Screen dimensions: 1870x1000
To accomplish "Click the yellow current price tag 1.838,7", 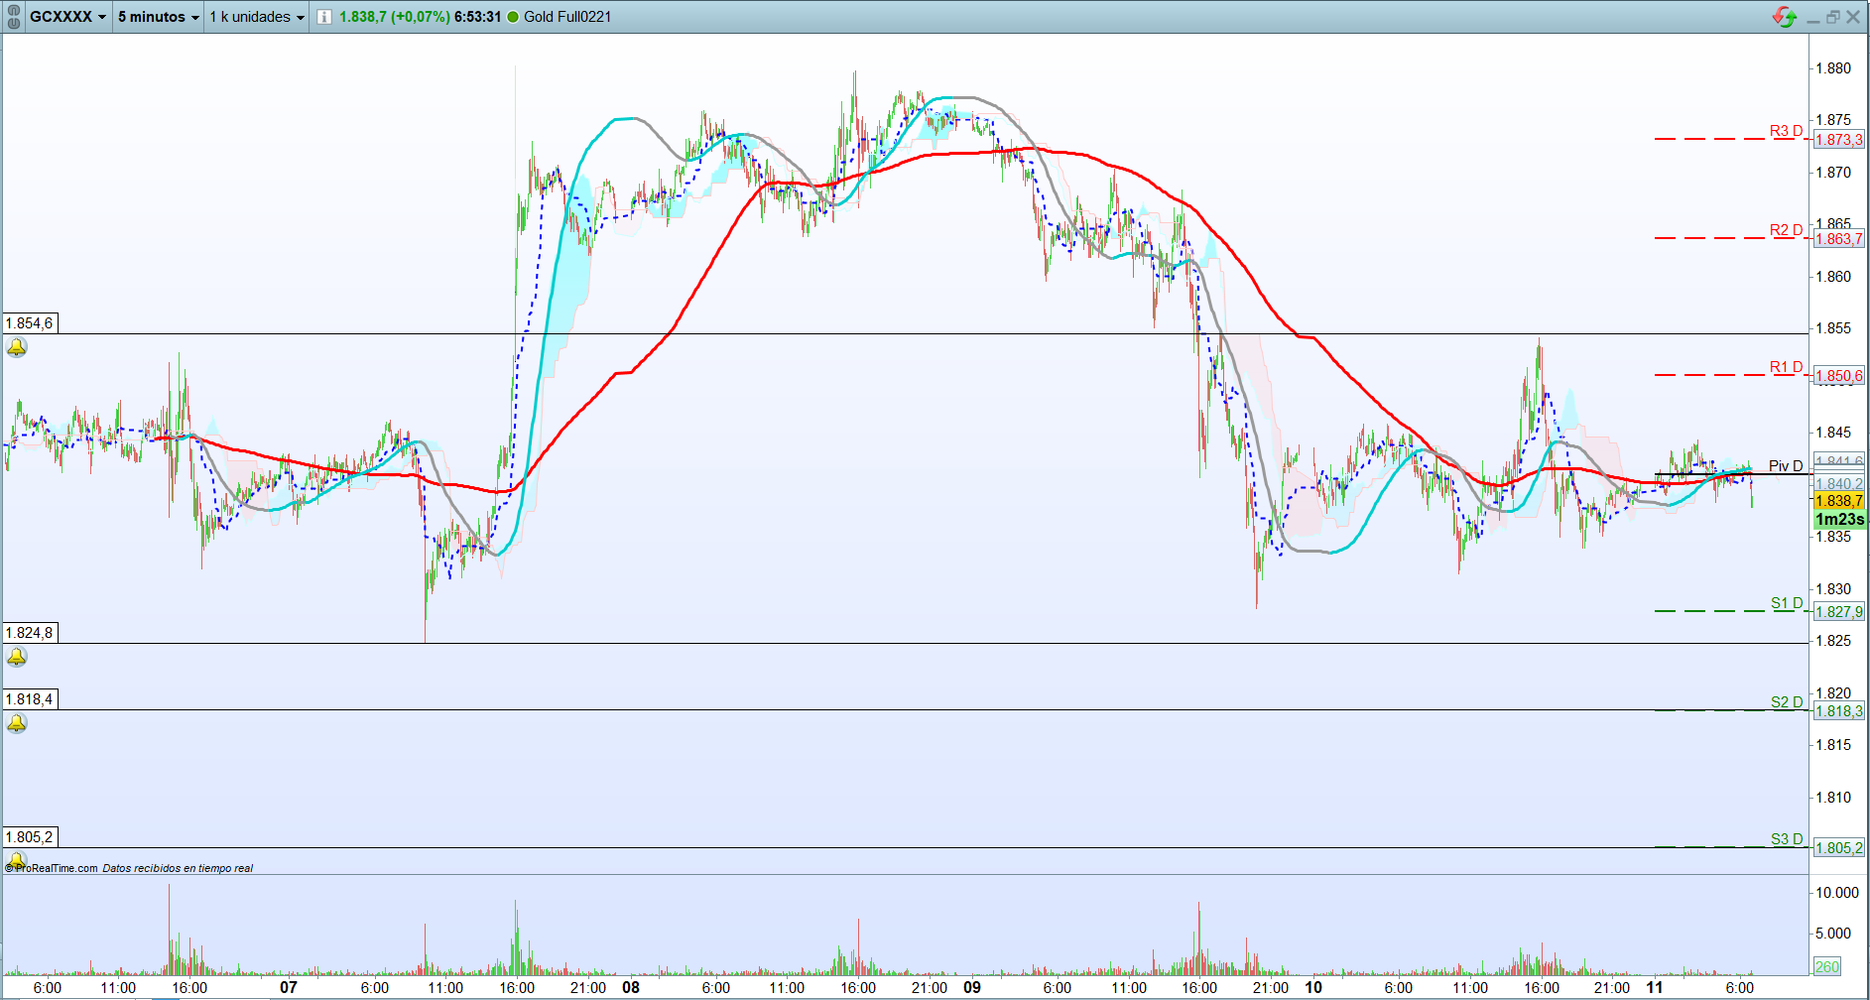I will click(x=1839, y=501).
